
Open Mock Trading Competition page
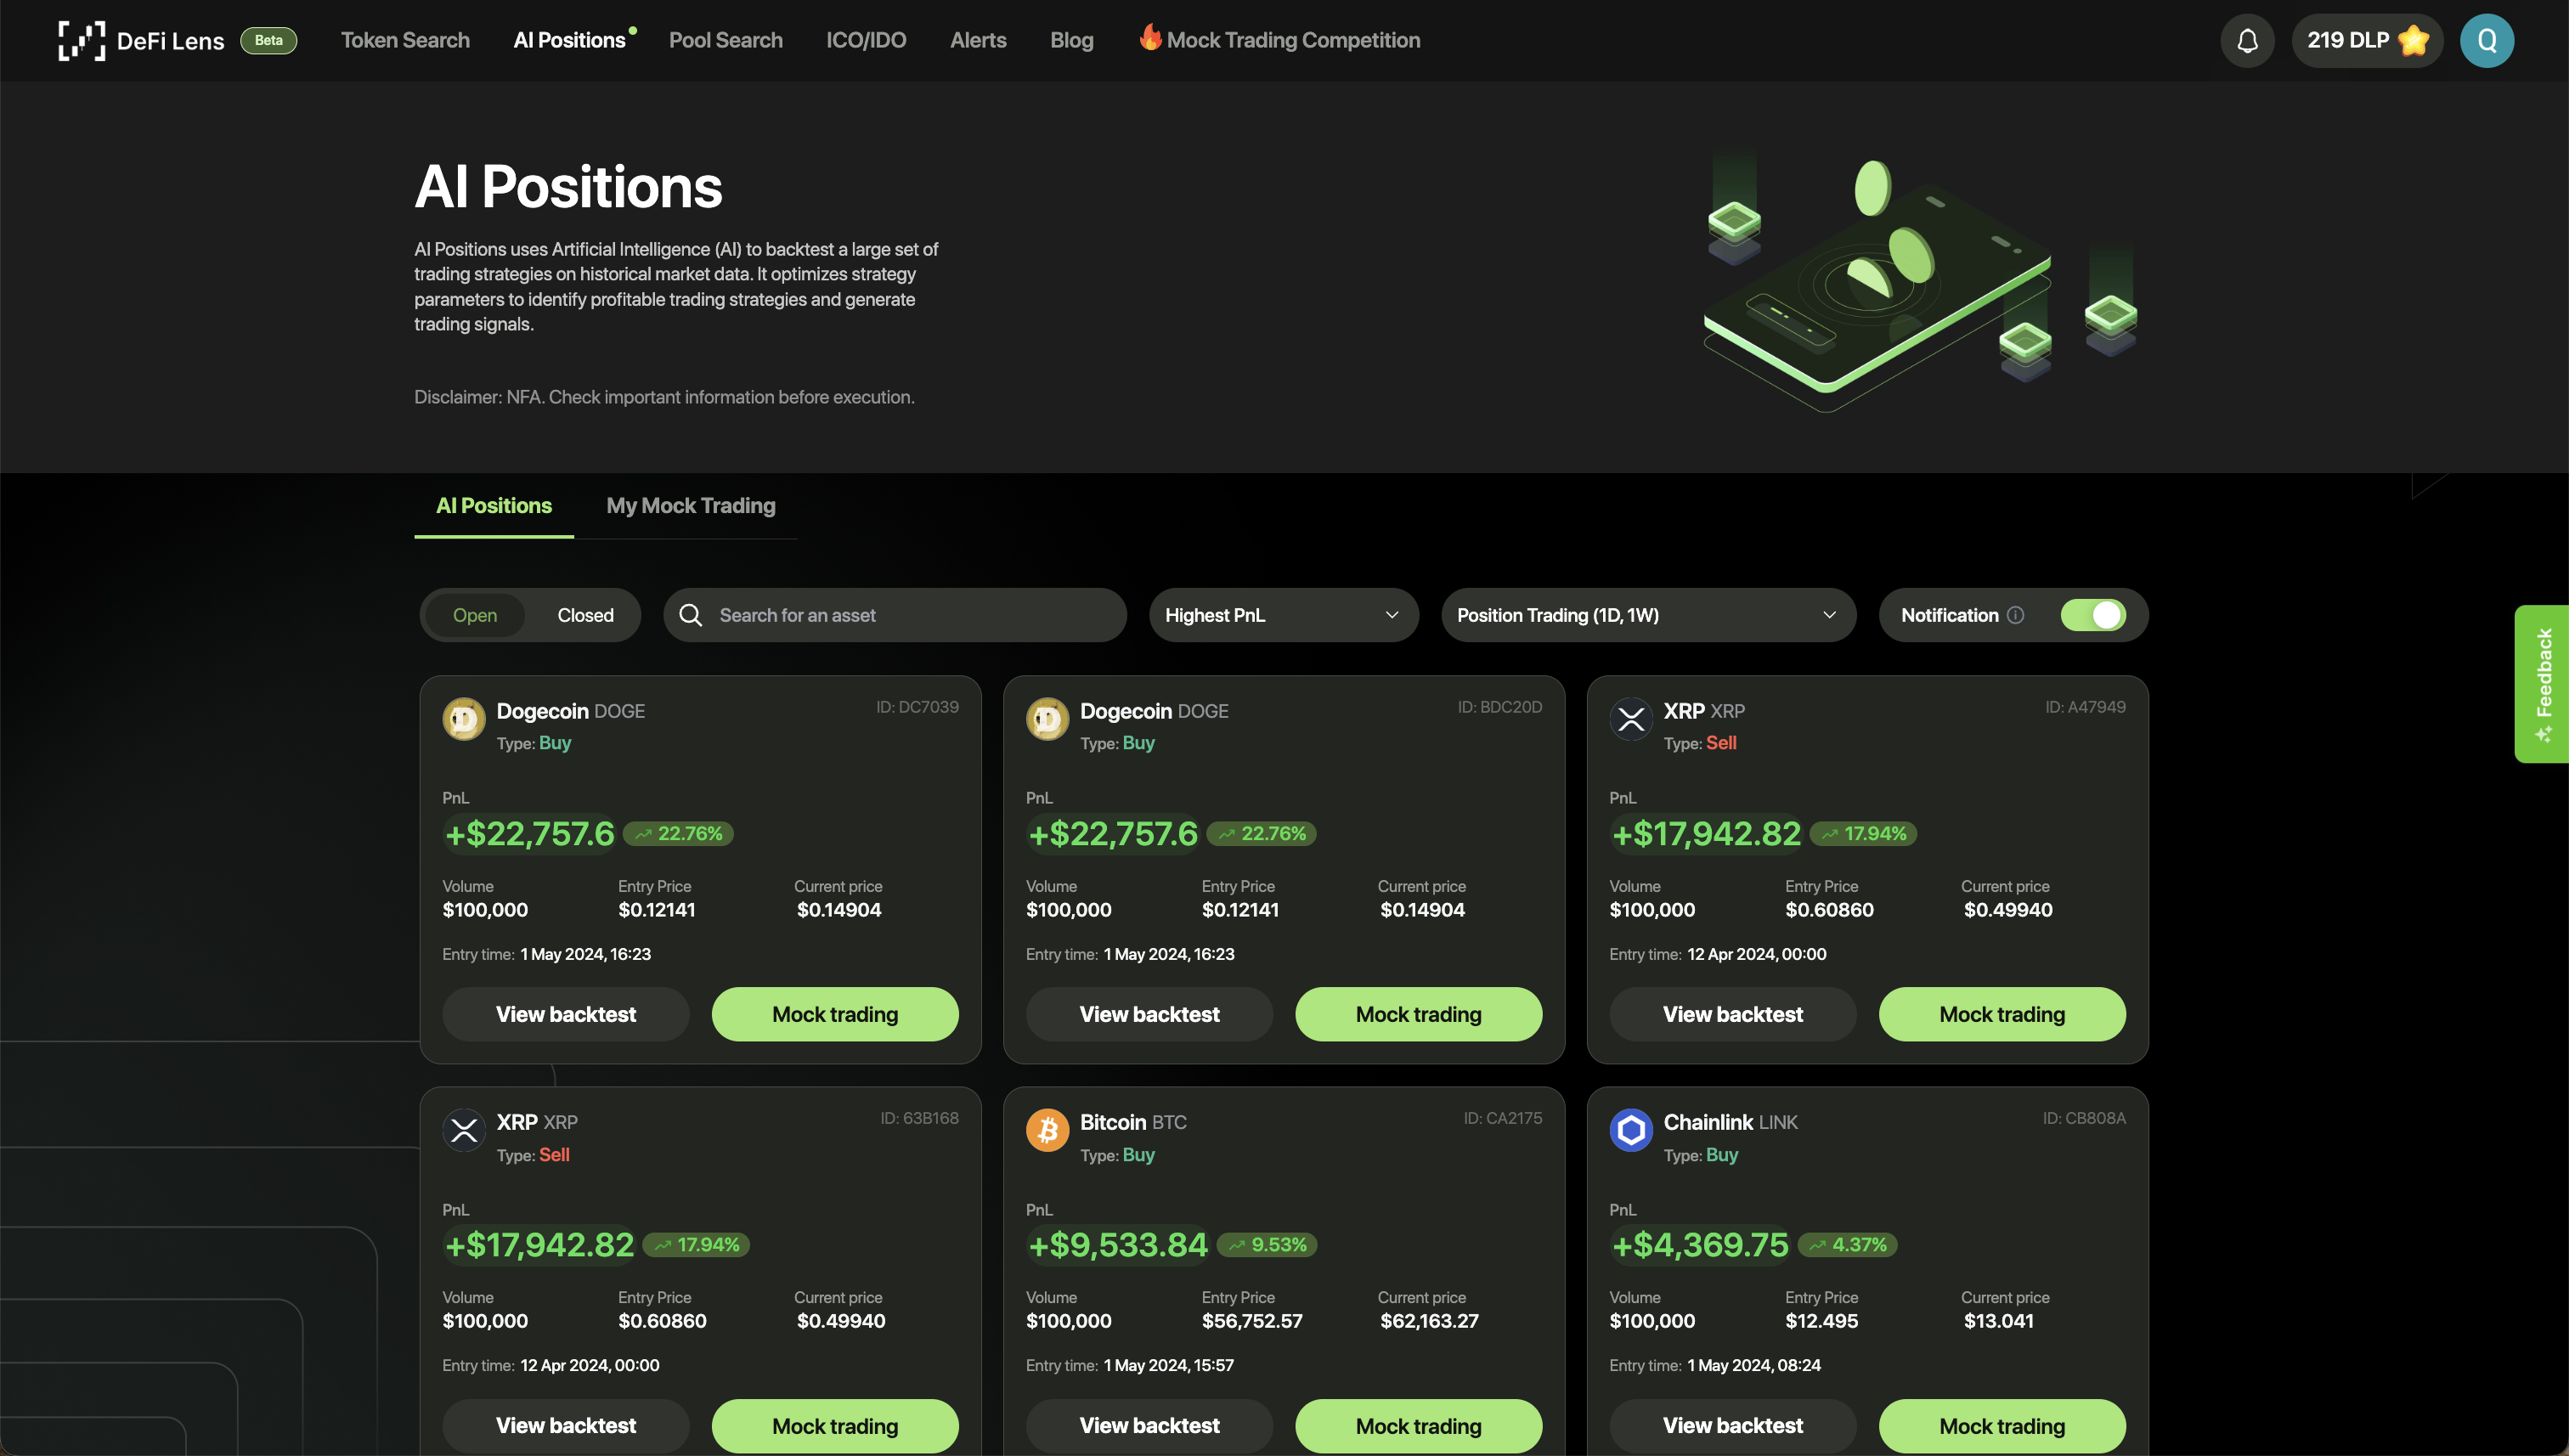point(1292,41)
